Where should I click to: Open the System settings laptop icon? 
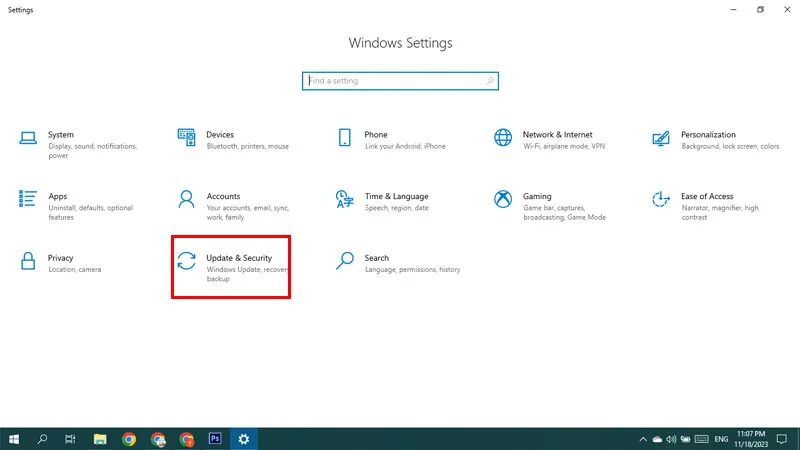[x=28, y=138]
